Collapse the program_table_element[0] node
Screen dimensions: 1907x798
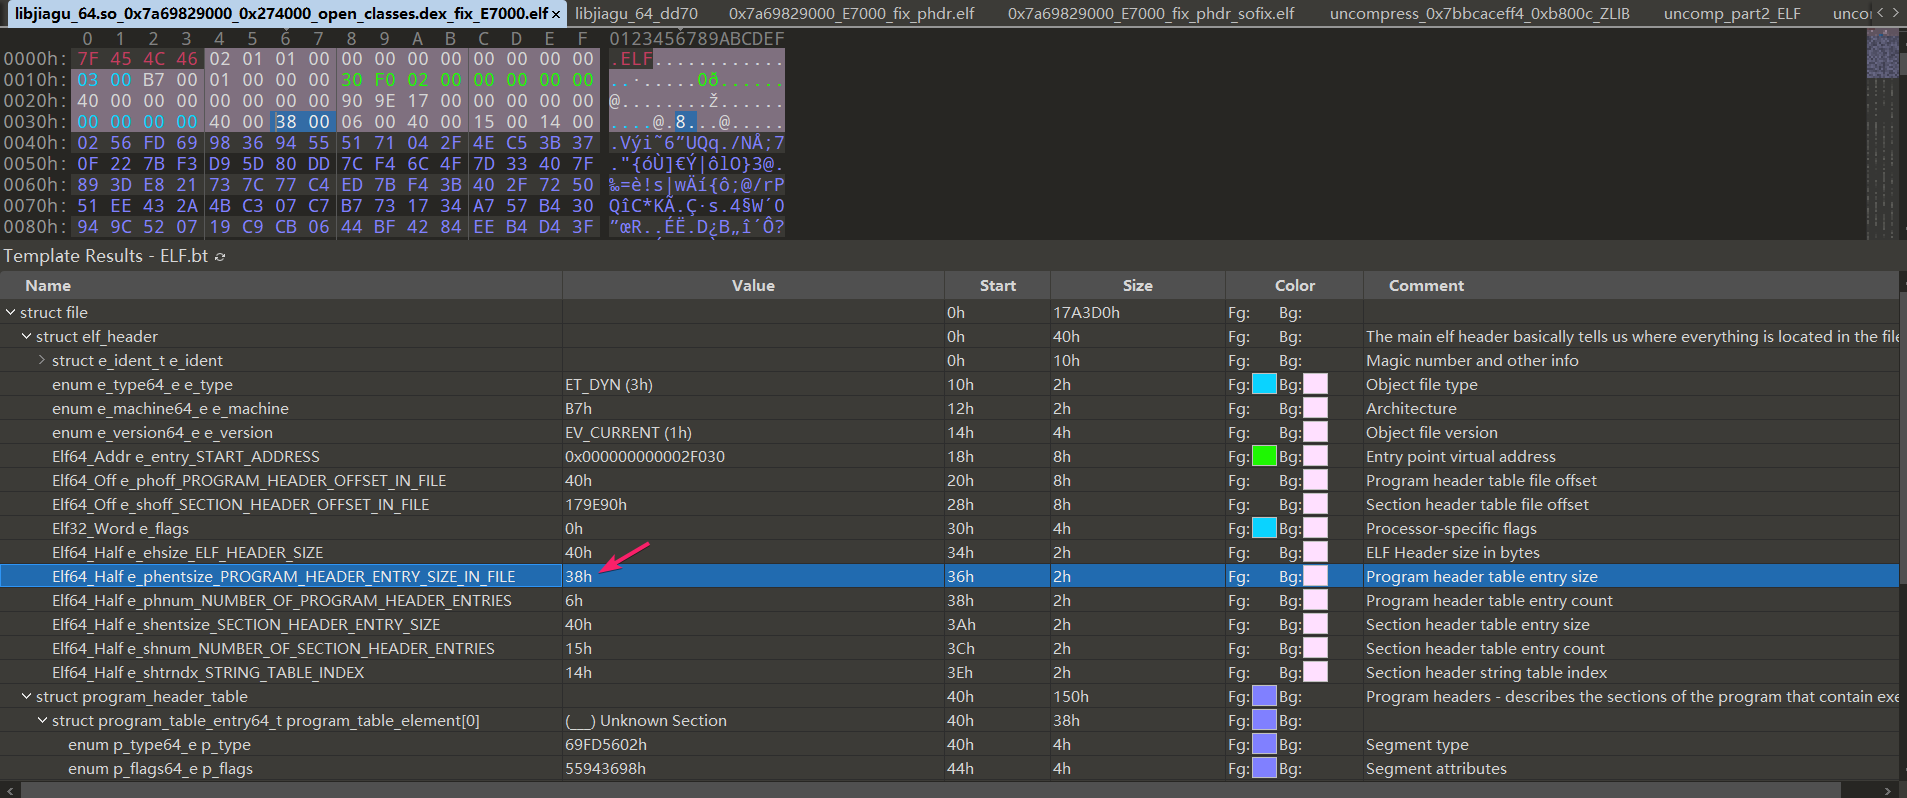(x=43, y=721)
